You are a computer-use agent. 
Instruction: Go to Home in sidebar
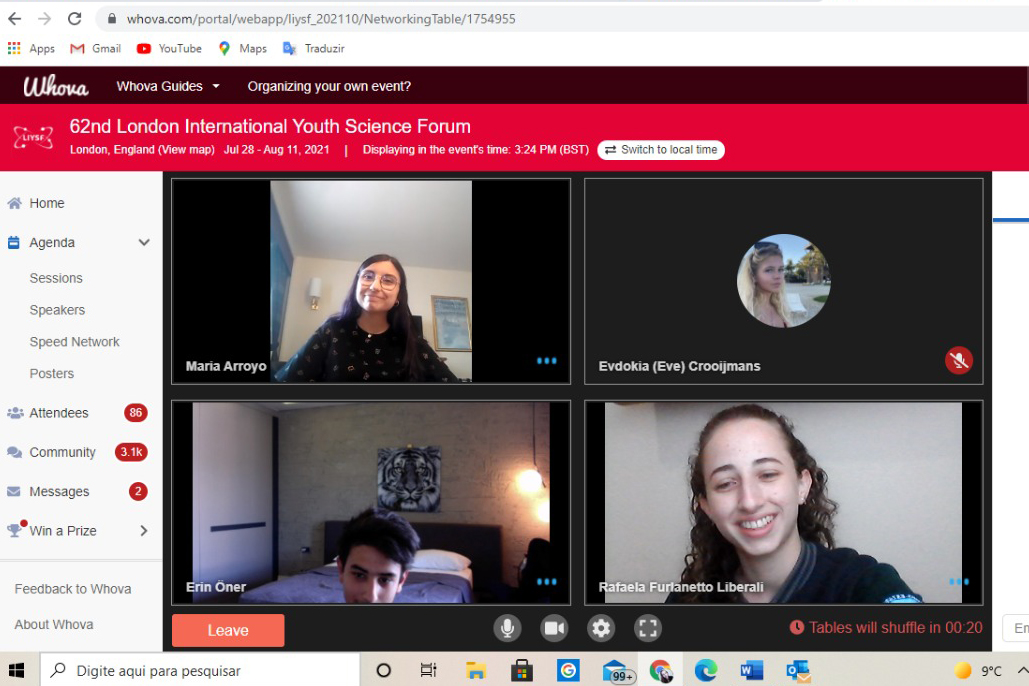click(x=47, y=204)
